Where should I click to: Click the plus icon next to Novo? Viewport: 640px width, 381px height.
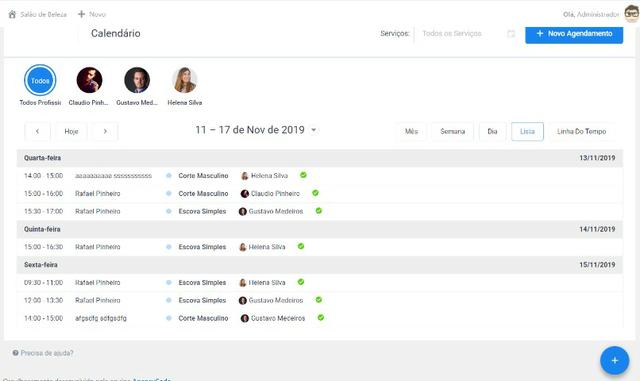[81, 14]
